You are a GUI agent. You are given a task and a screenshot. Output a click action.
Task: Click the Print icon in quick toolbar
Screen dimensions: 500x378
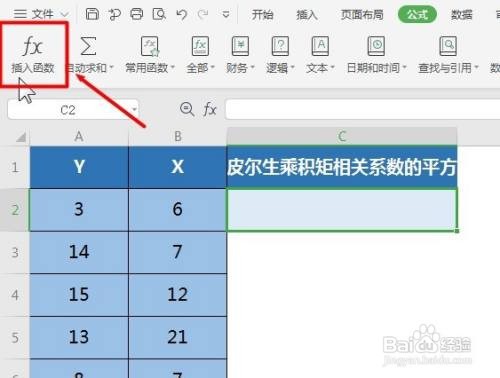136,14
